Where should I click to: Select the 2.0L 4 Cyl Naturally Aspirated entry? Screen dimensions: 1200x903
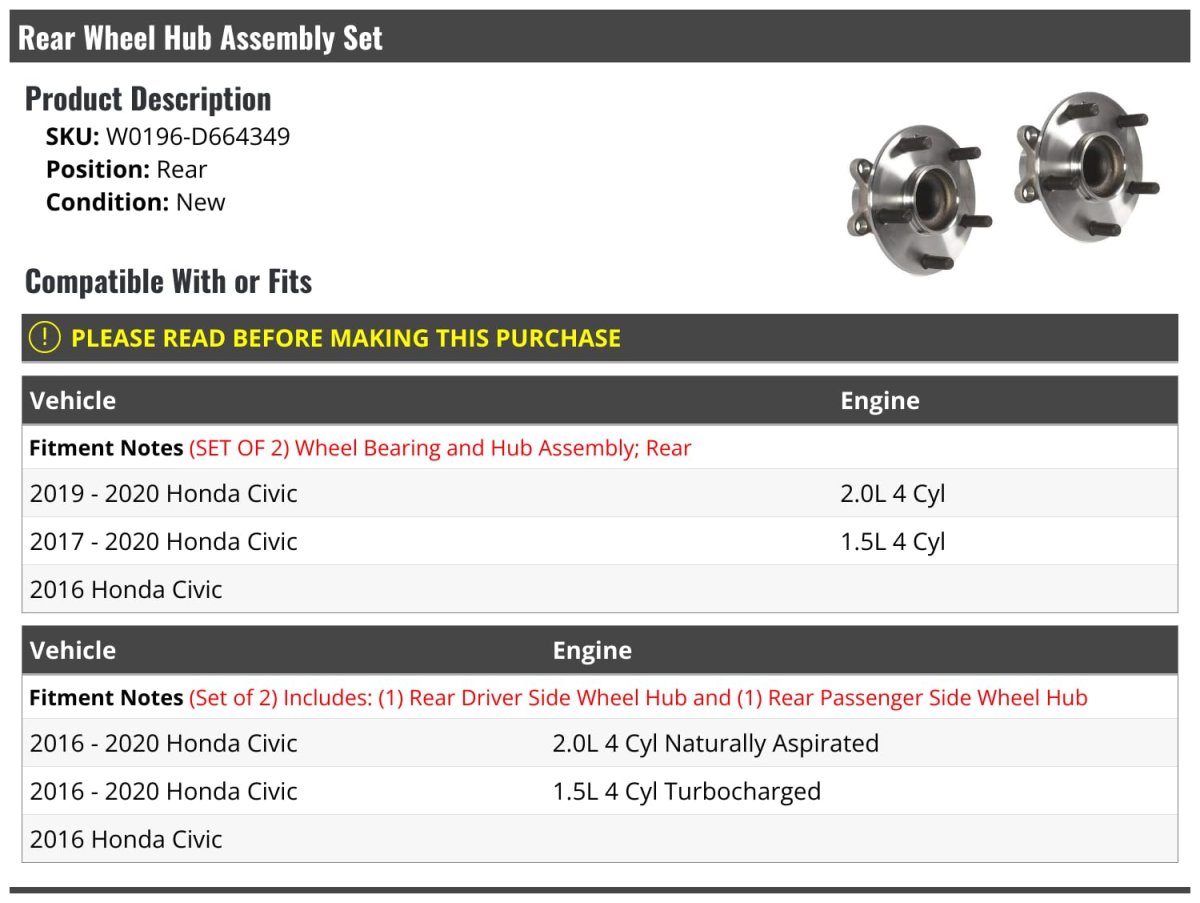tap(715, 744)
